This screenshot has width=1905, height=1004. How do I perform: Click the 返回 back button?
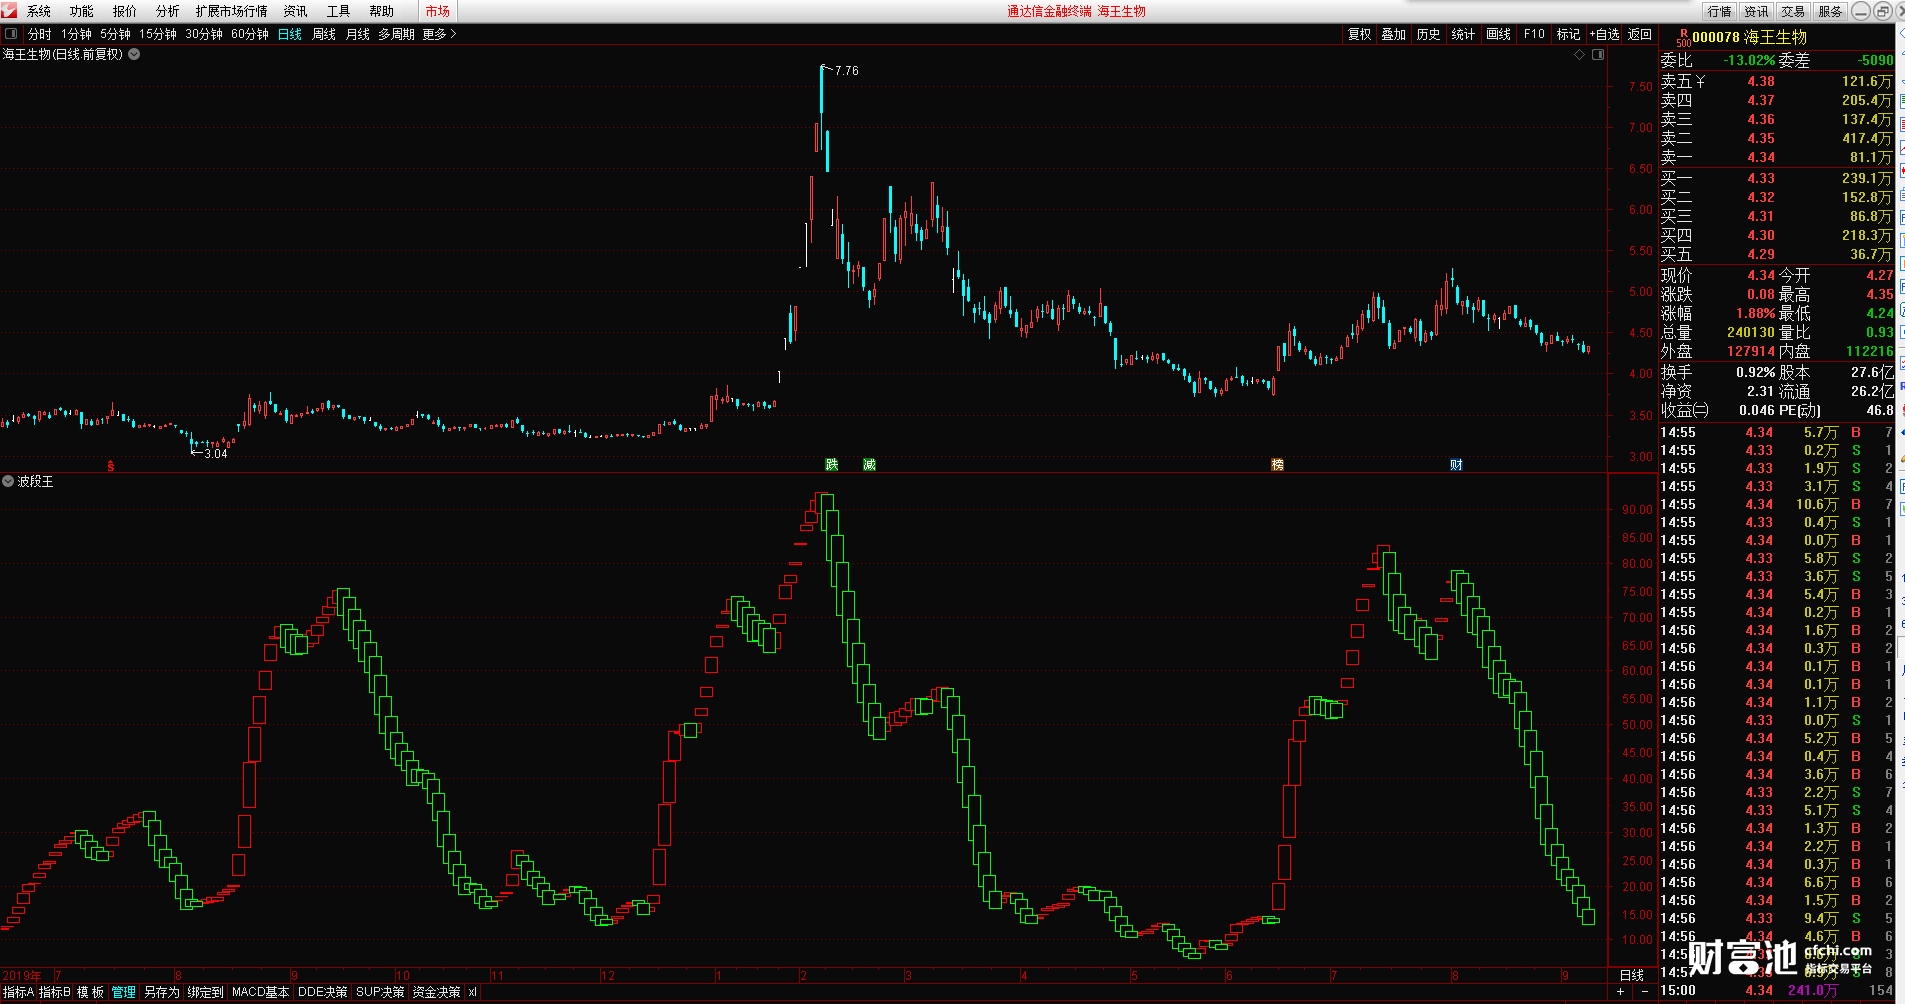[x=1640, y=34]
